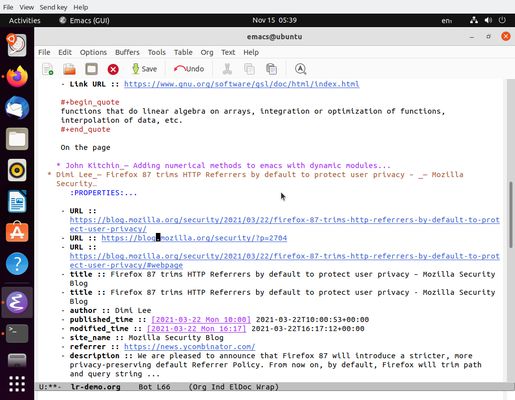The height and width of the screenshot is (400, 515).
Task: Click the #+begin_quote line
Action: tap(90, 102)
